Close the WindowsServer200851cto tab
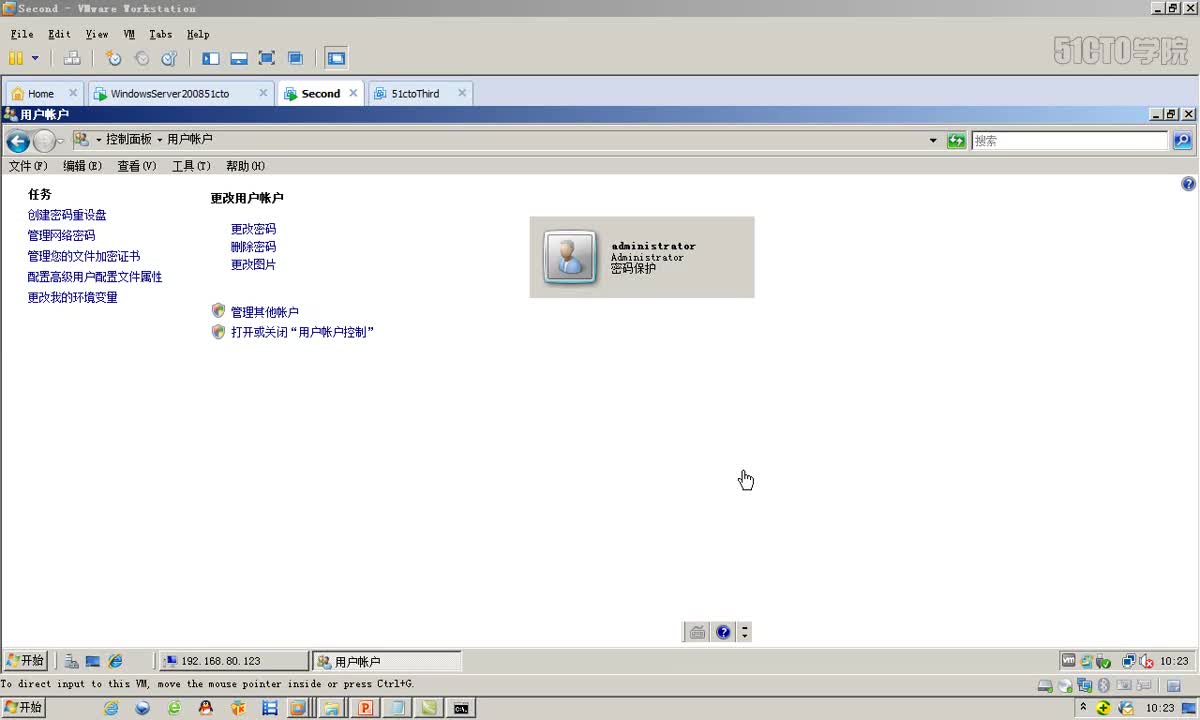This screenshot has height=720, width=1200. 263,93
